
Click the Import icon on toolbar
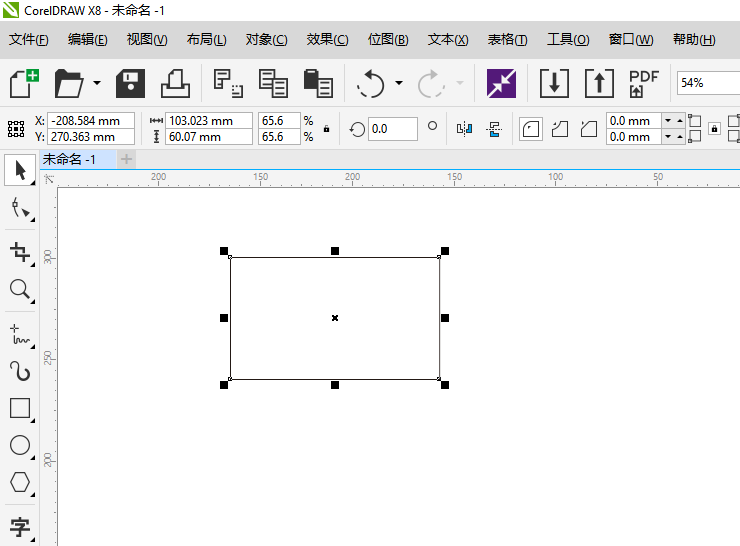[554, 83]
